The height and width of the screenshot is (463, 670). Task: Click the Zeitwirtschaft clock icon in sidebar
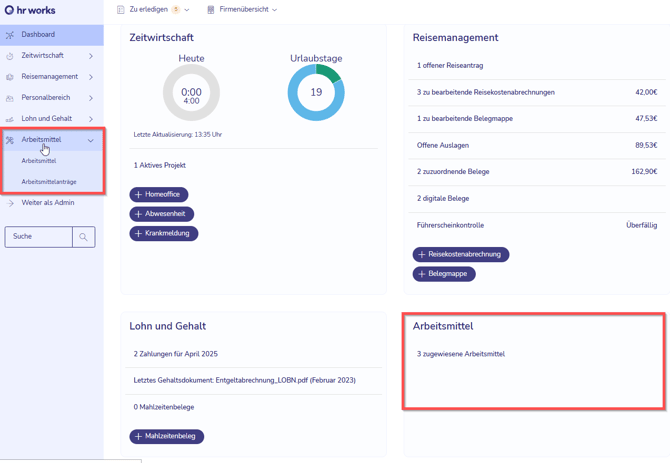point(10,56)
